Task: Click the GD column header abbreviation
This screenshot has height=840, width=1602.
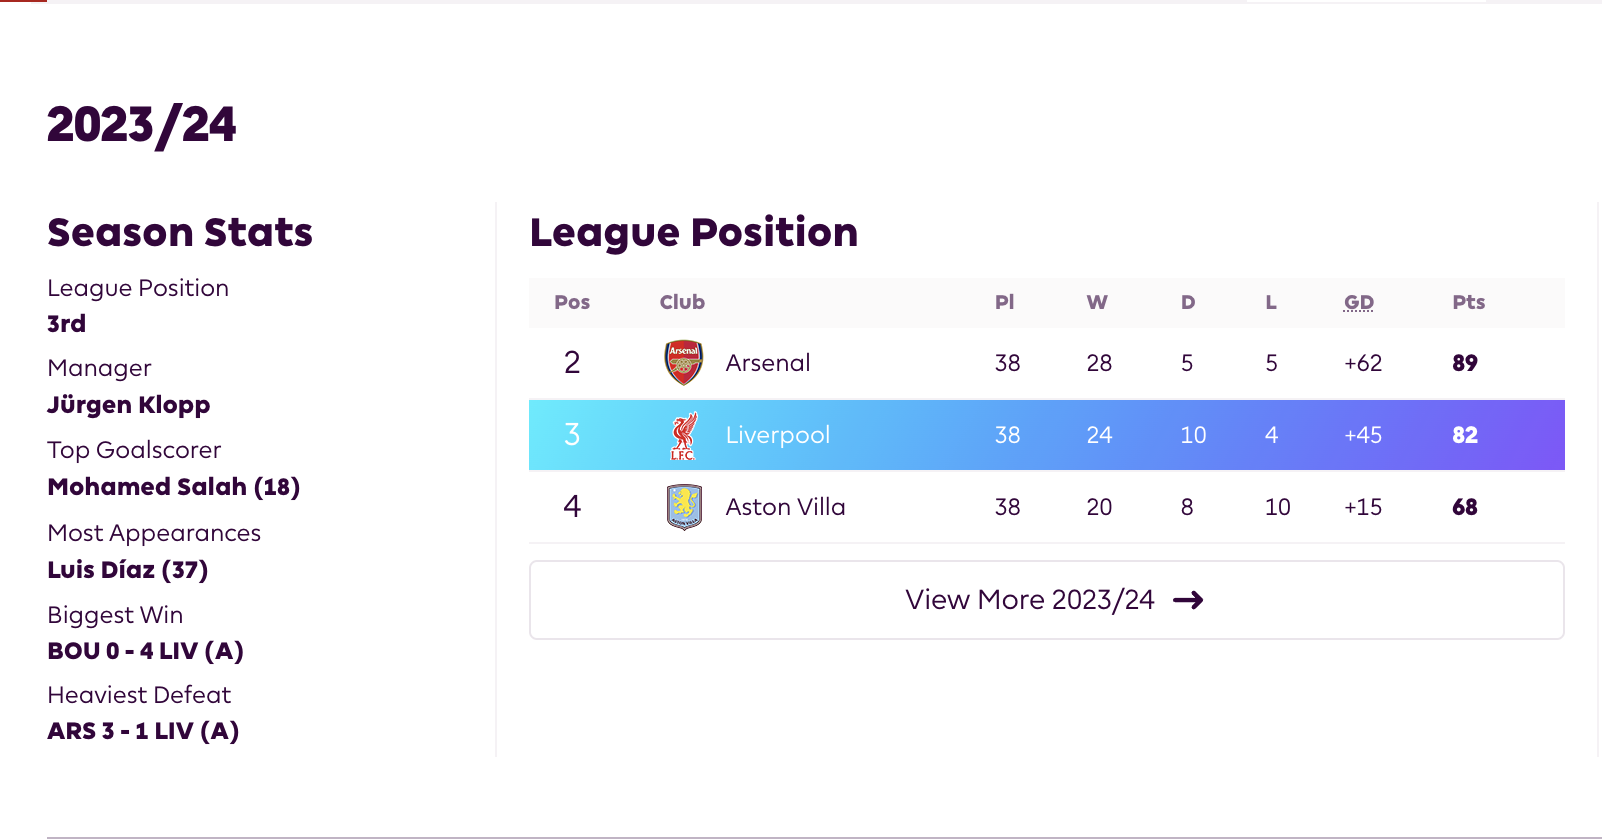Action: 1358,302
